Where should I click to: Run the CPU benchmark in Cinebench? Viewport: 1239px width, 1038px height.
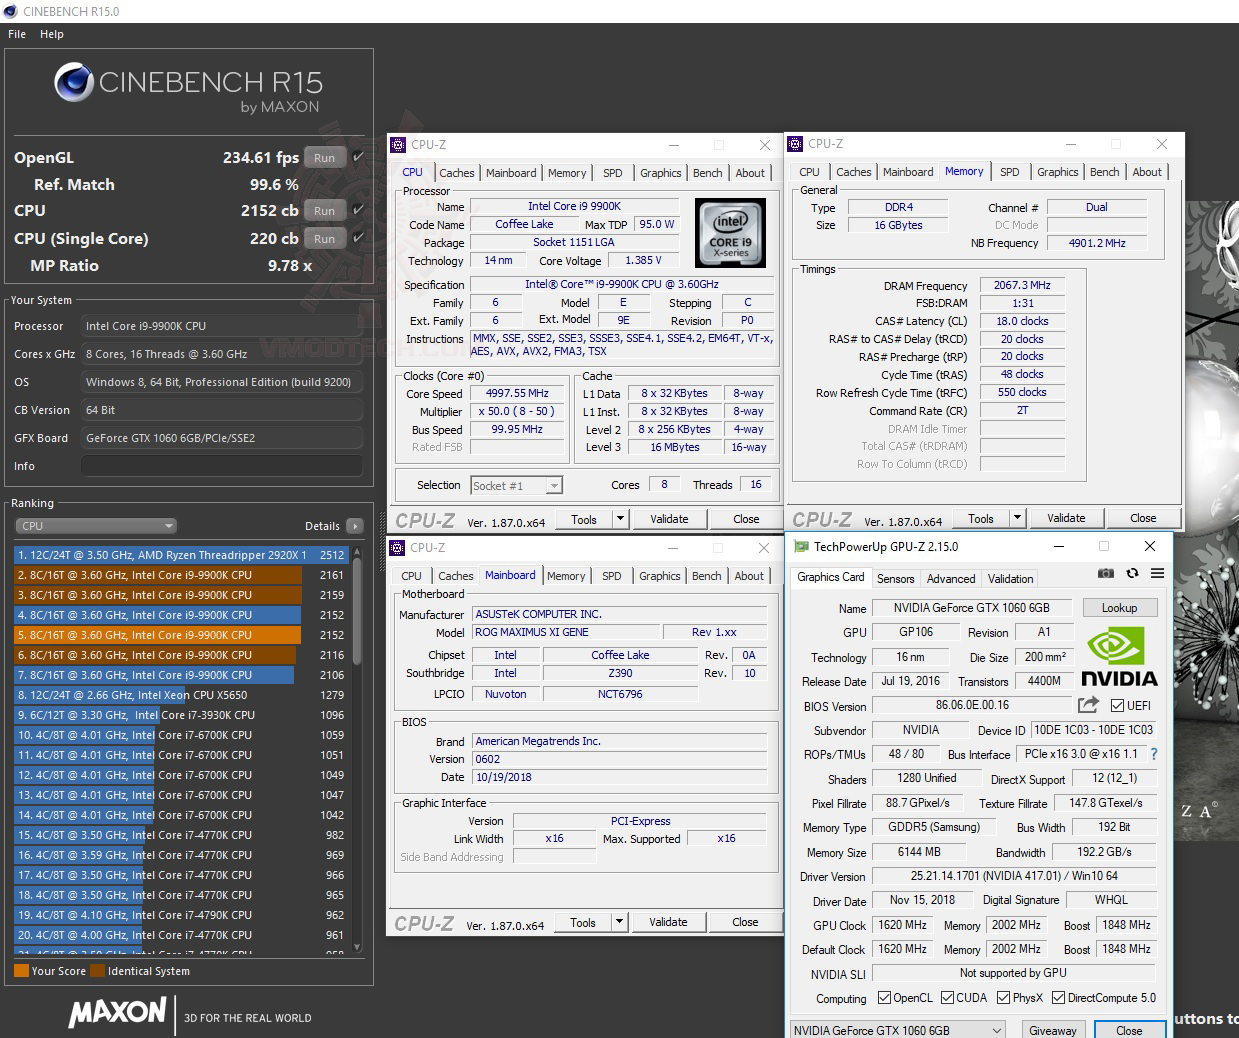click(x=324, y=210)
